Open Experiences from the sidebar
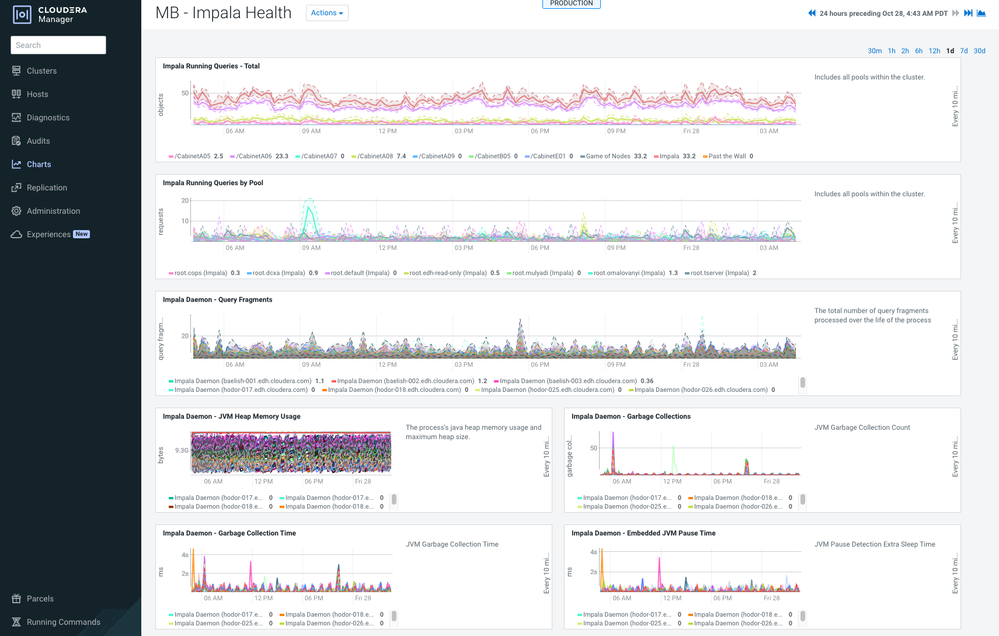This screenshot has width=999, height=636. point(50,235)
